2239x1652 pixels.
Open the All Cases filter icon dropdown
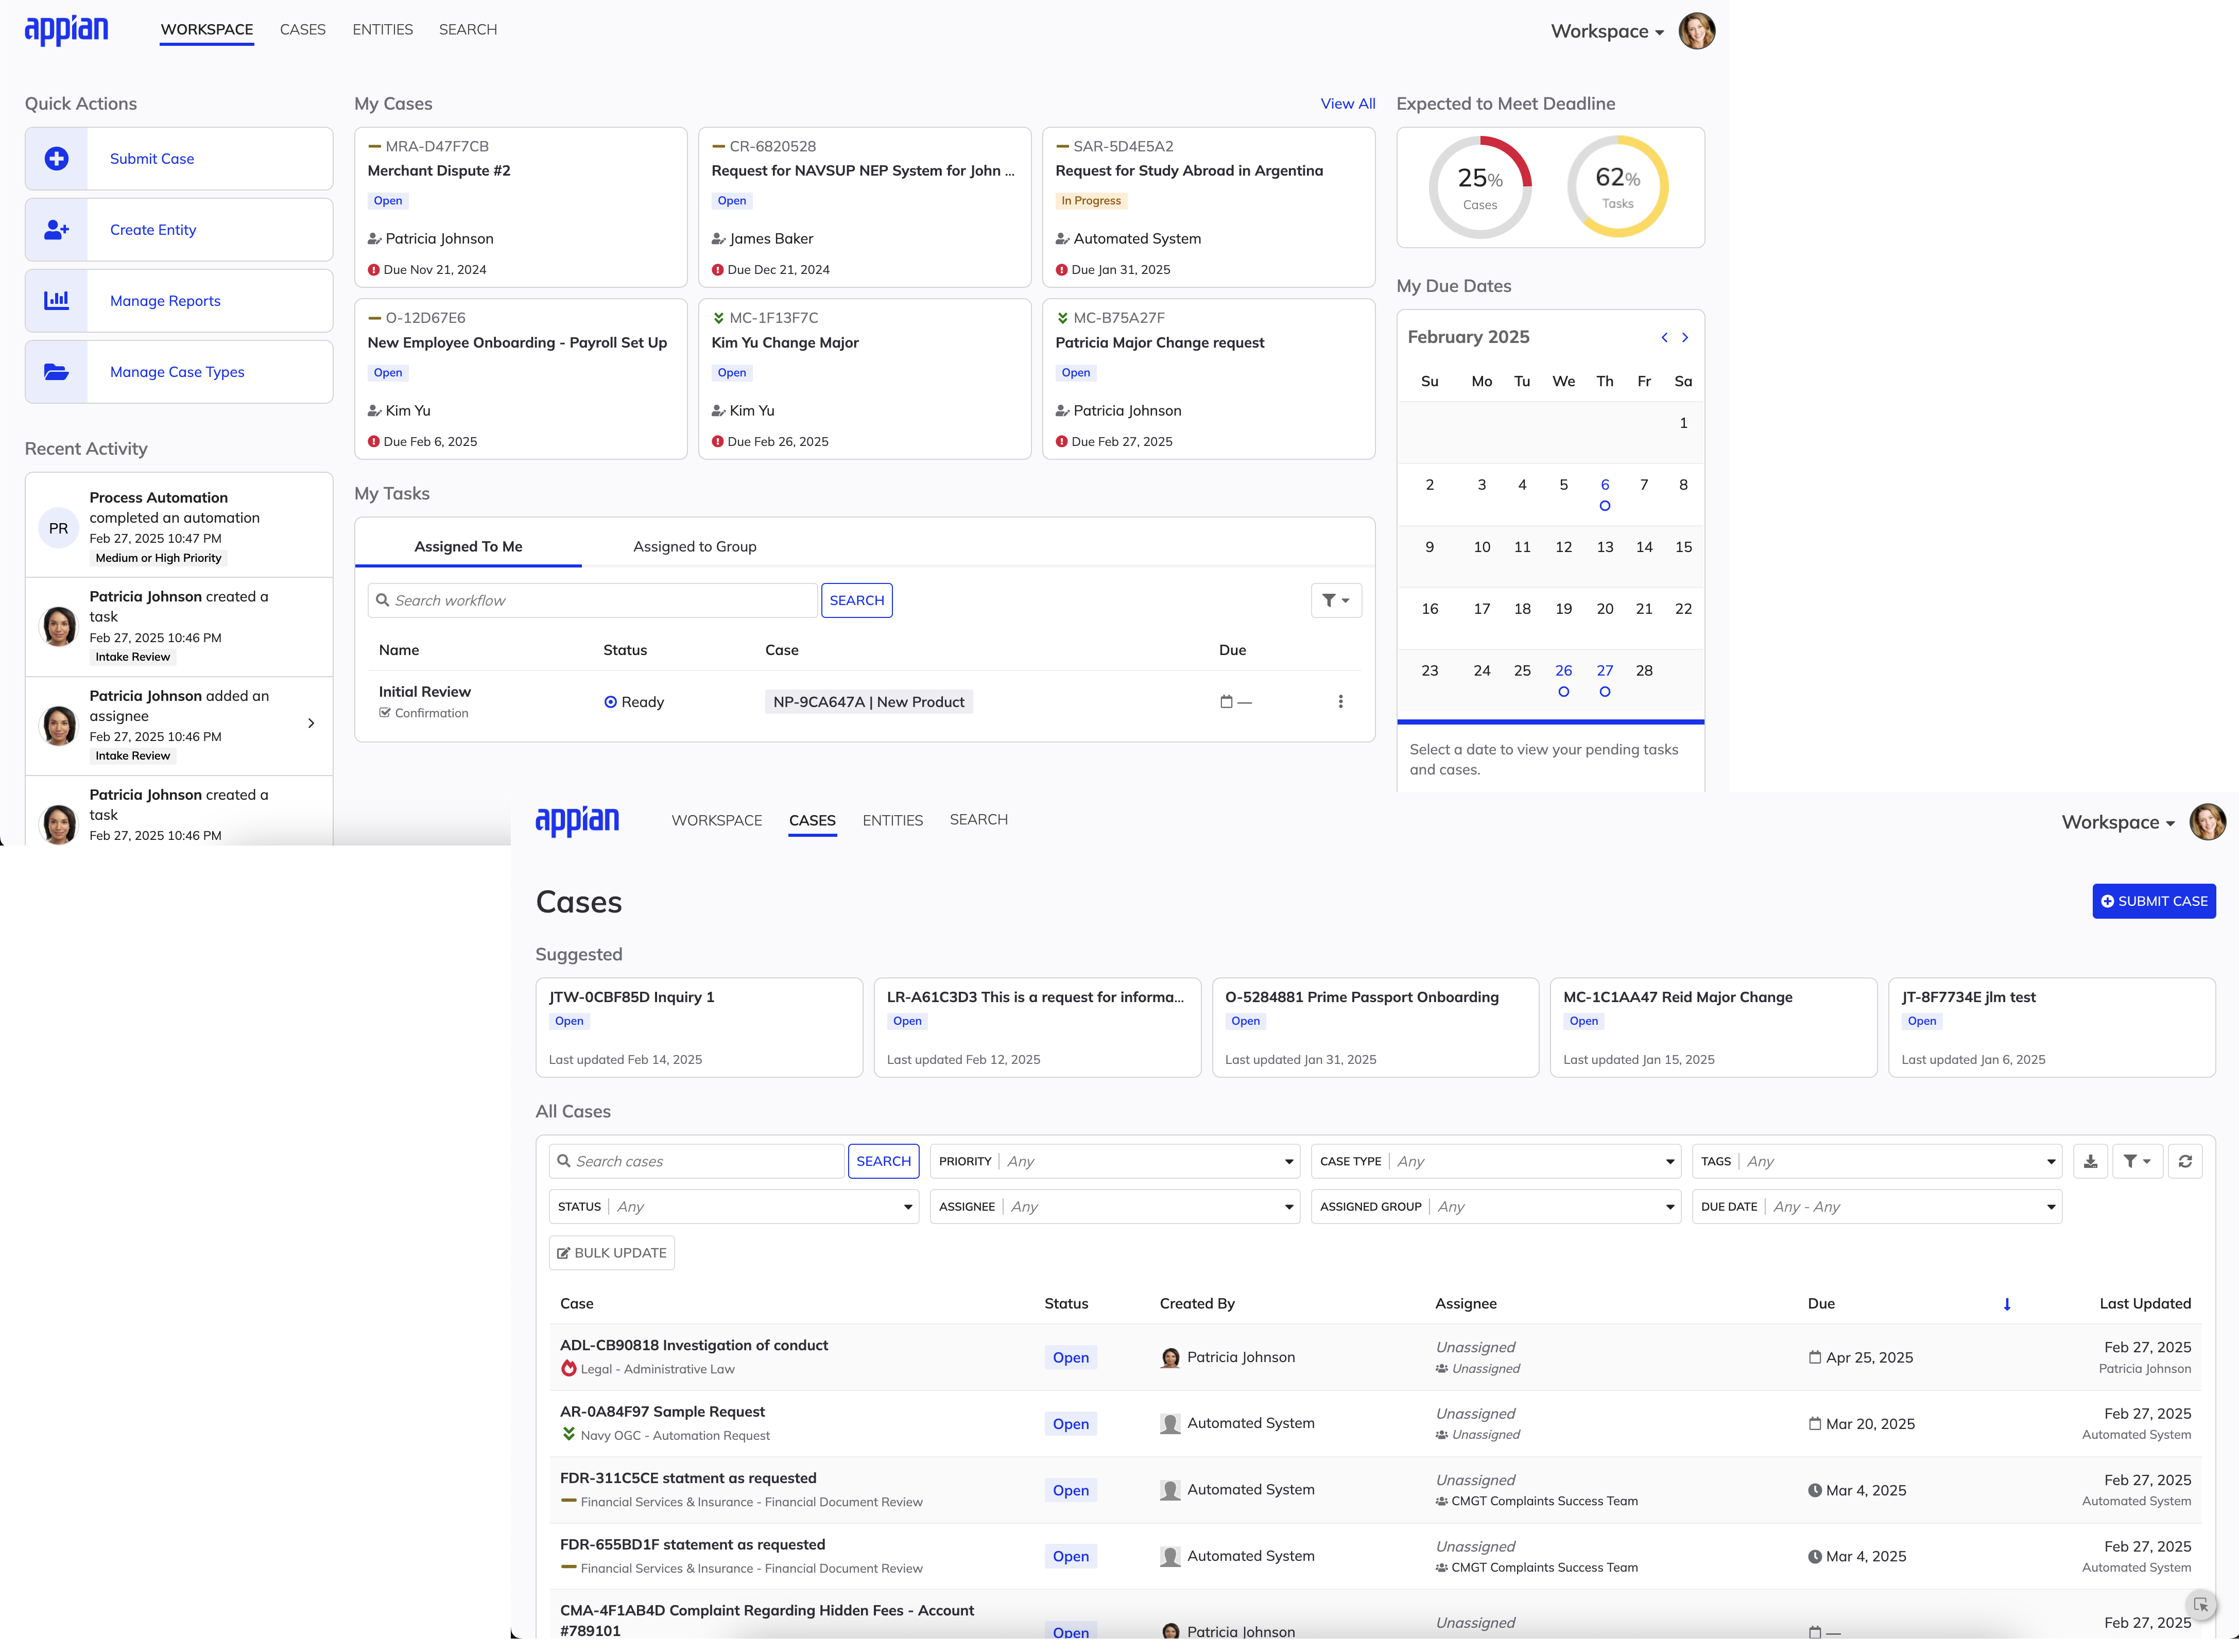point(2137,1161)
